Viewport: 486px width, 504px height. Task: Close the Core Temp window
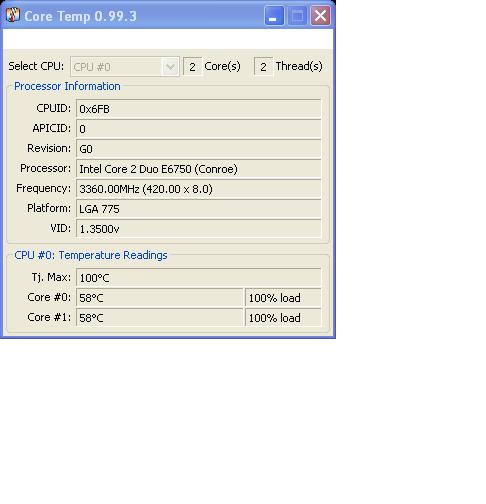tap(320, 16)
